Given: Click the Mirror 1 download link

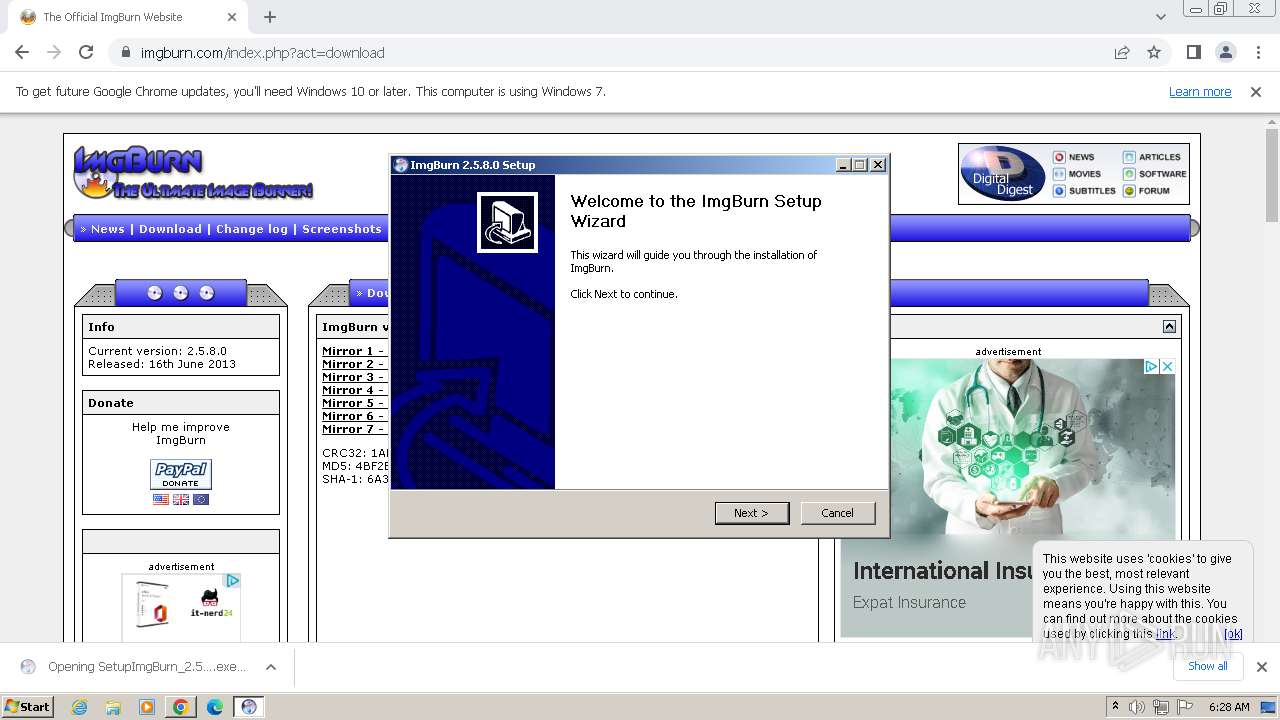Looking at the screenshot, I should tap(353, 351).
